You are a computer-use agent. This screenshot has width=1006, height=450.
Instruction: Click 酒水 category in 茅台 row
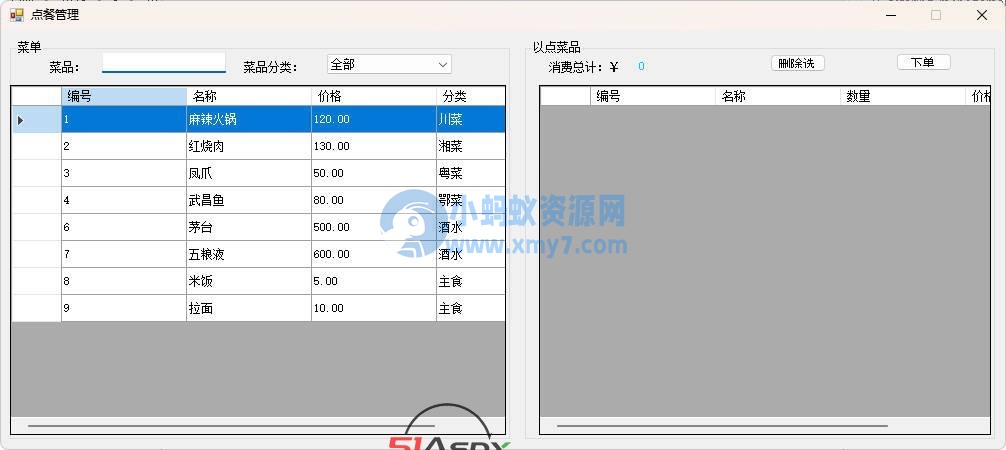tap(471, 227)
